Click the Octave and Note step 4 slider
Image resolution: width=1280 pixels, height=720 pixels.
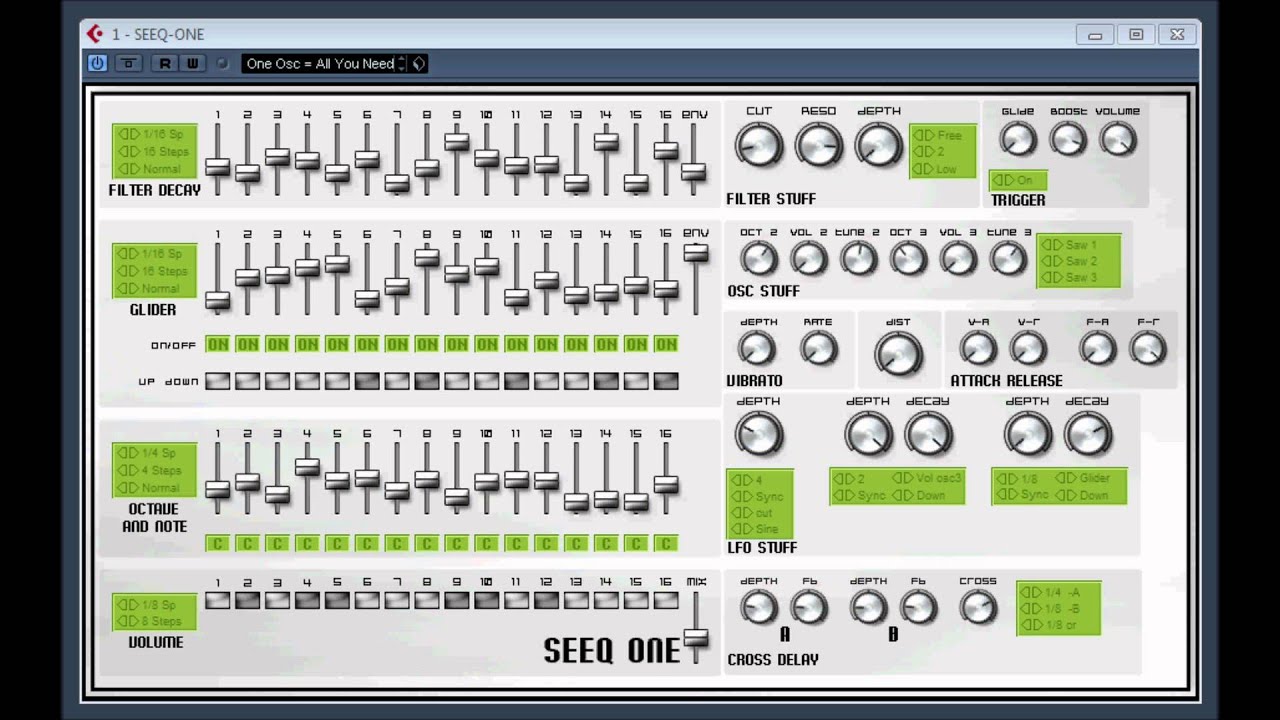307,466
